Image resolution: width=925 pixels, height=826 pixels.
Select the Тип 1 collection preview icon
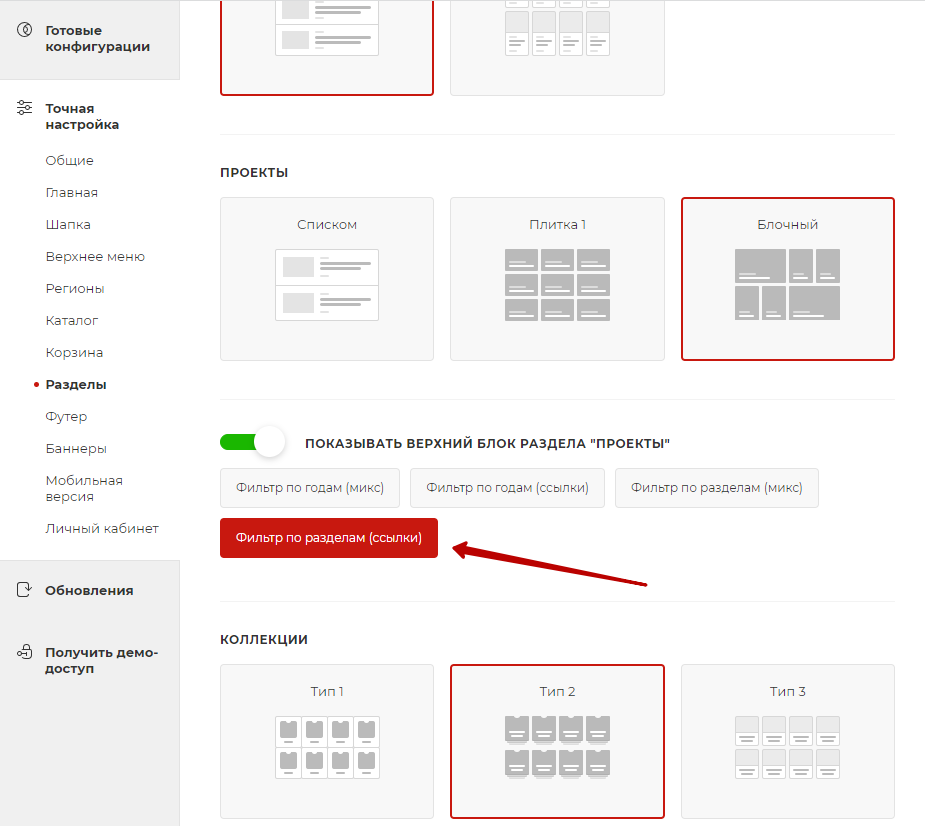tap(327, 748)
